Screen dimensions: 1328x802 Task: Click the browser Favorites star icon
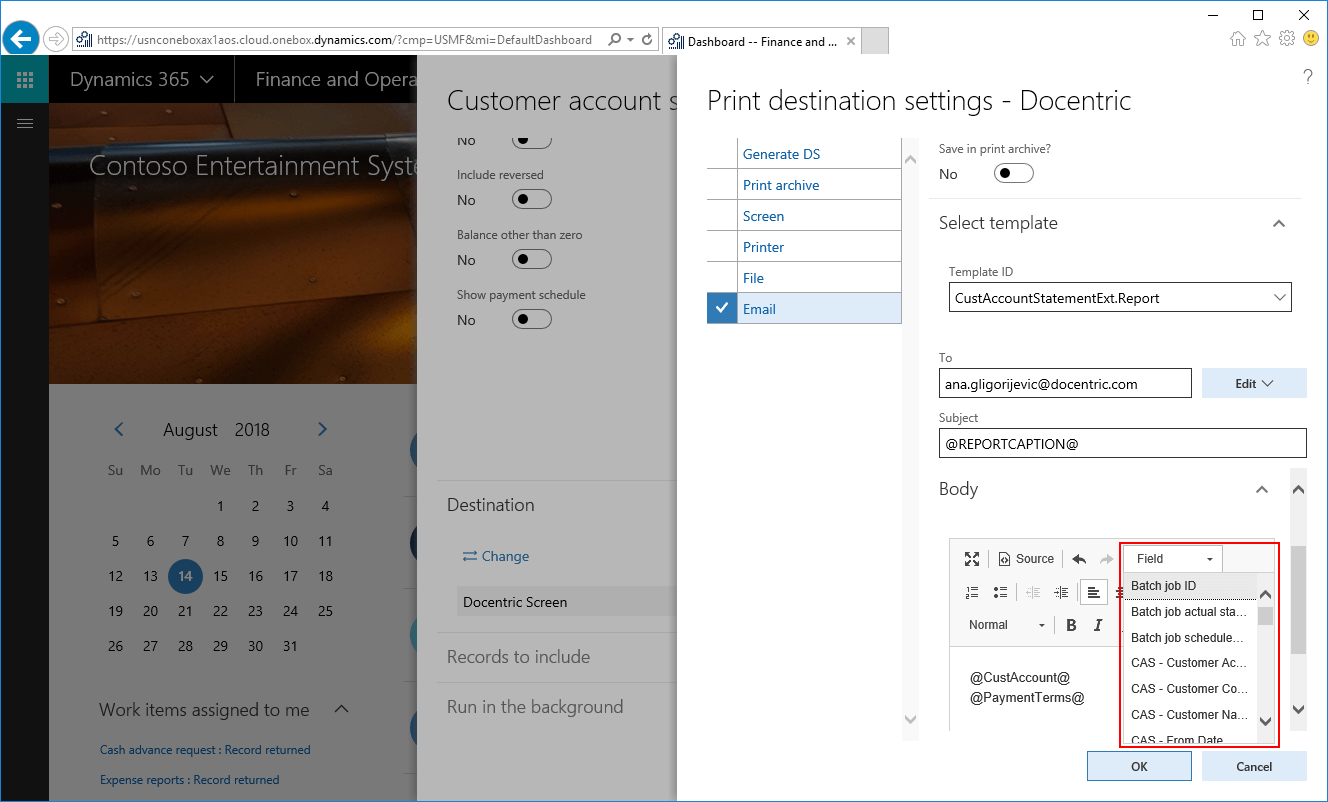point(1262,39)
